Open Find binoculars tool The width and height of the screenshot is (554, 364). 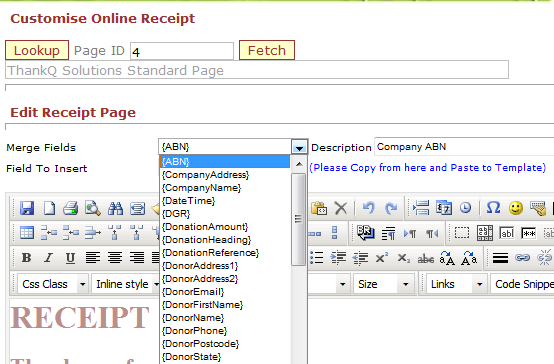(x=115, y=208)
